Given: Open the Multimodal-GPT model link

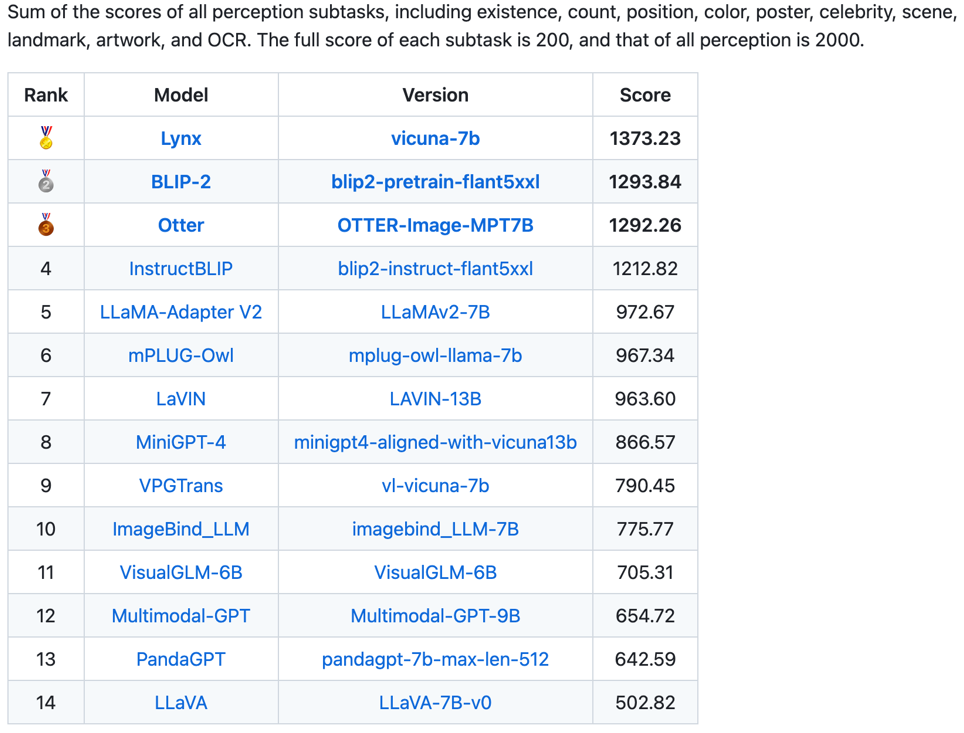Looking at the screenshot, I should 181,616.
